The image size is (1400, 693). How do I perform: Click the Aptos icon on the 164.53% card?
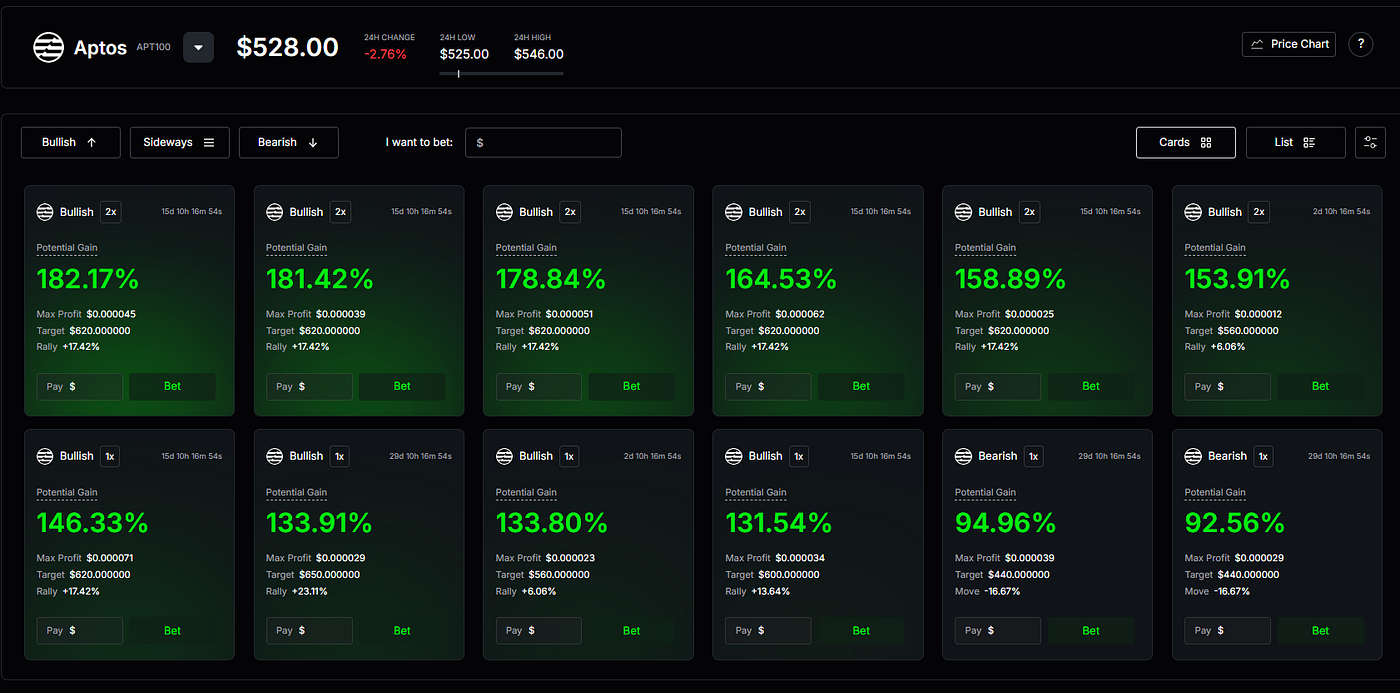pos(733,212)
